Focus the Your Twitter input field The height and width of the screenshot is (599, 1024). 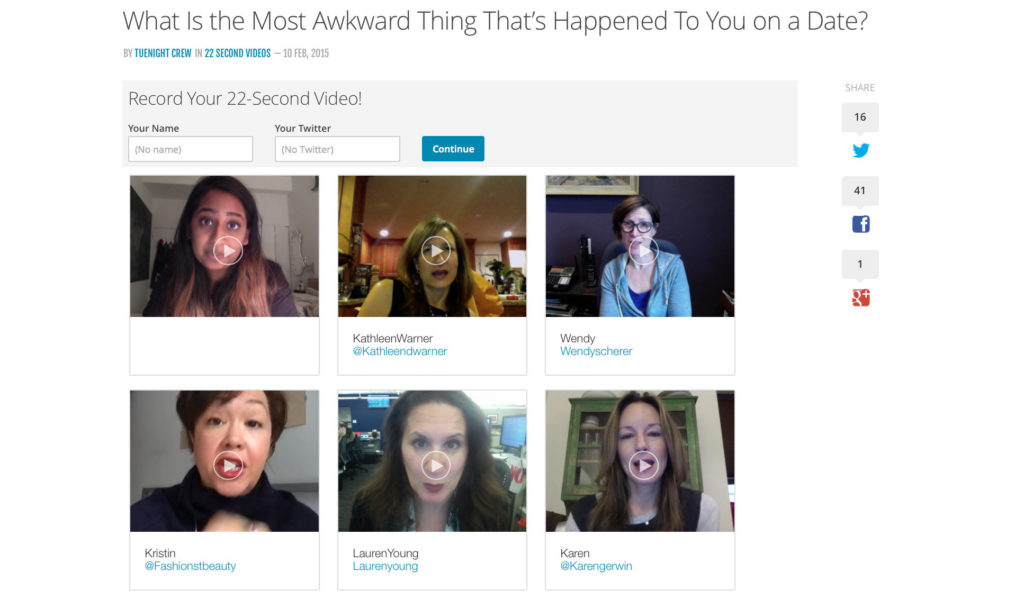pyautogui.click(x=337, y=149)
